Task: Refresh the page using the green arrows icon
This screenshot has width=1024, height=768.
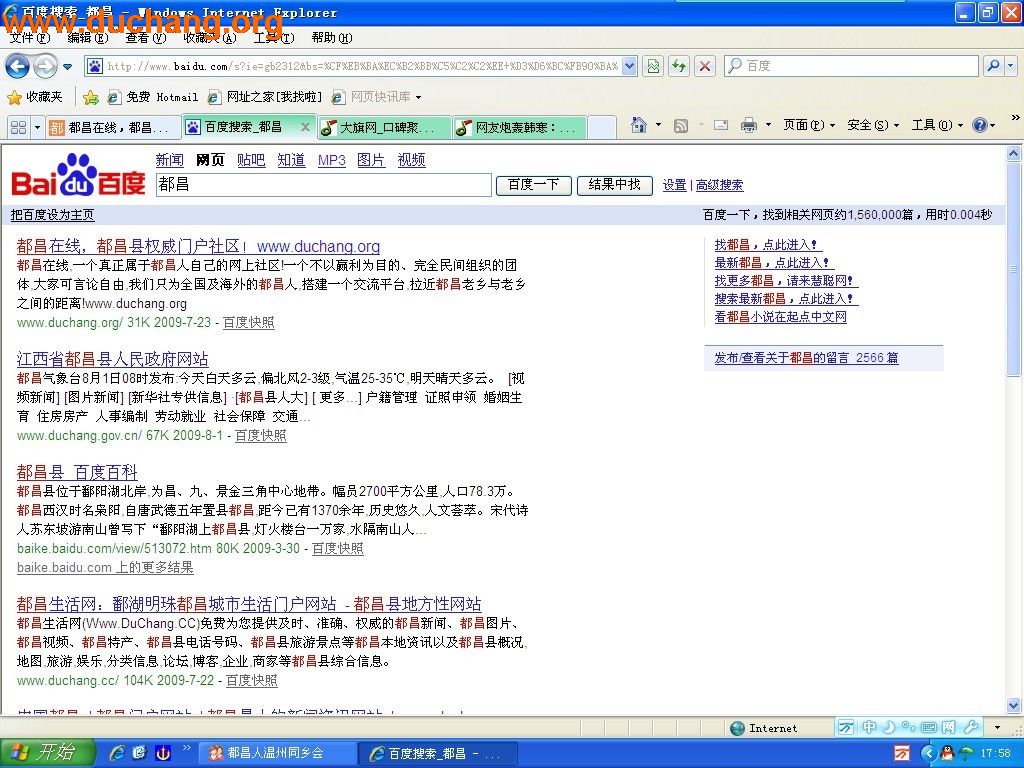Action: pyautogui.click(x=679, y=66)
